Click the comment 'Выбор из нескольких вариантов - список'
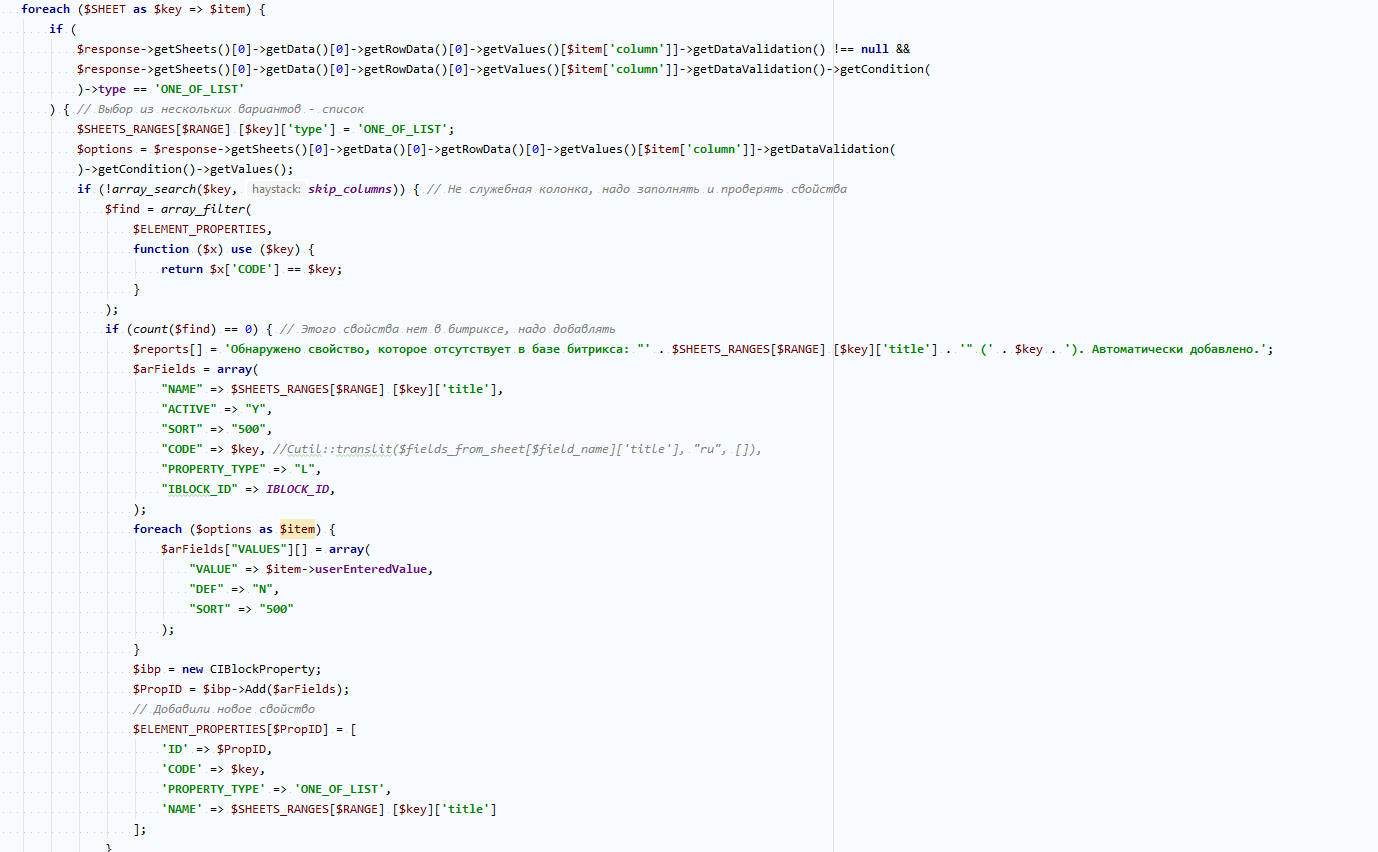Image resolution: width=1378 pixels, height=852 pixels. point(220,109)
